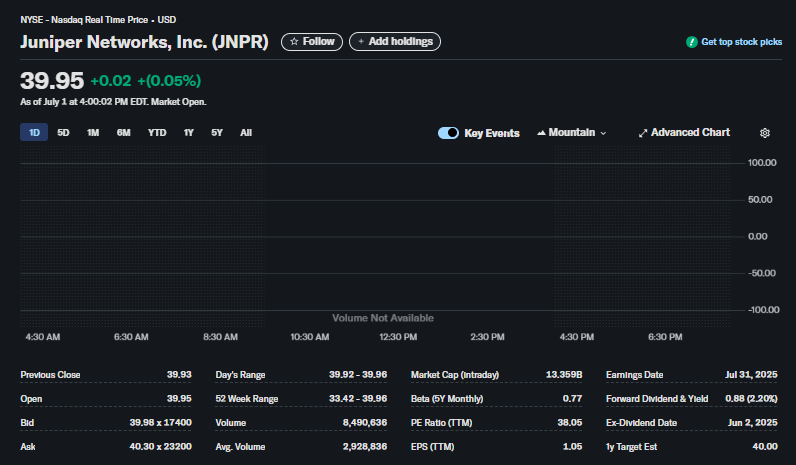Open chart settings gear icon
Viewport: 796px width, 465px height.
point(765,133)
